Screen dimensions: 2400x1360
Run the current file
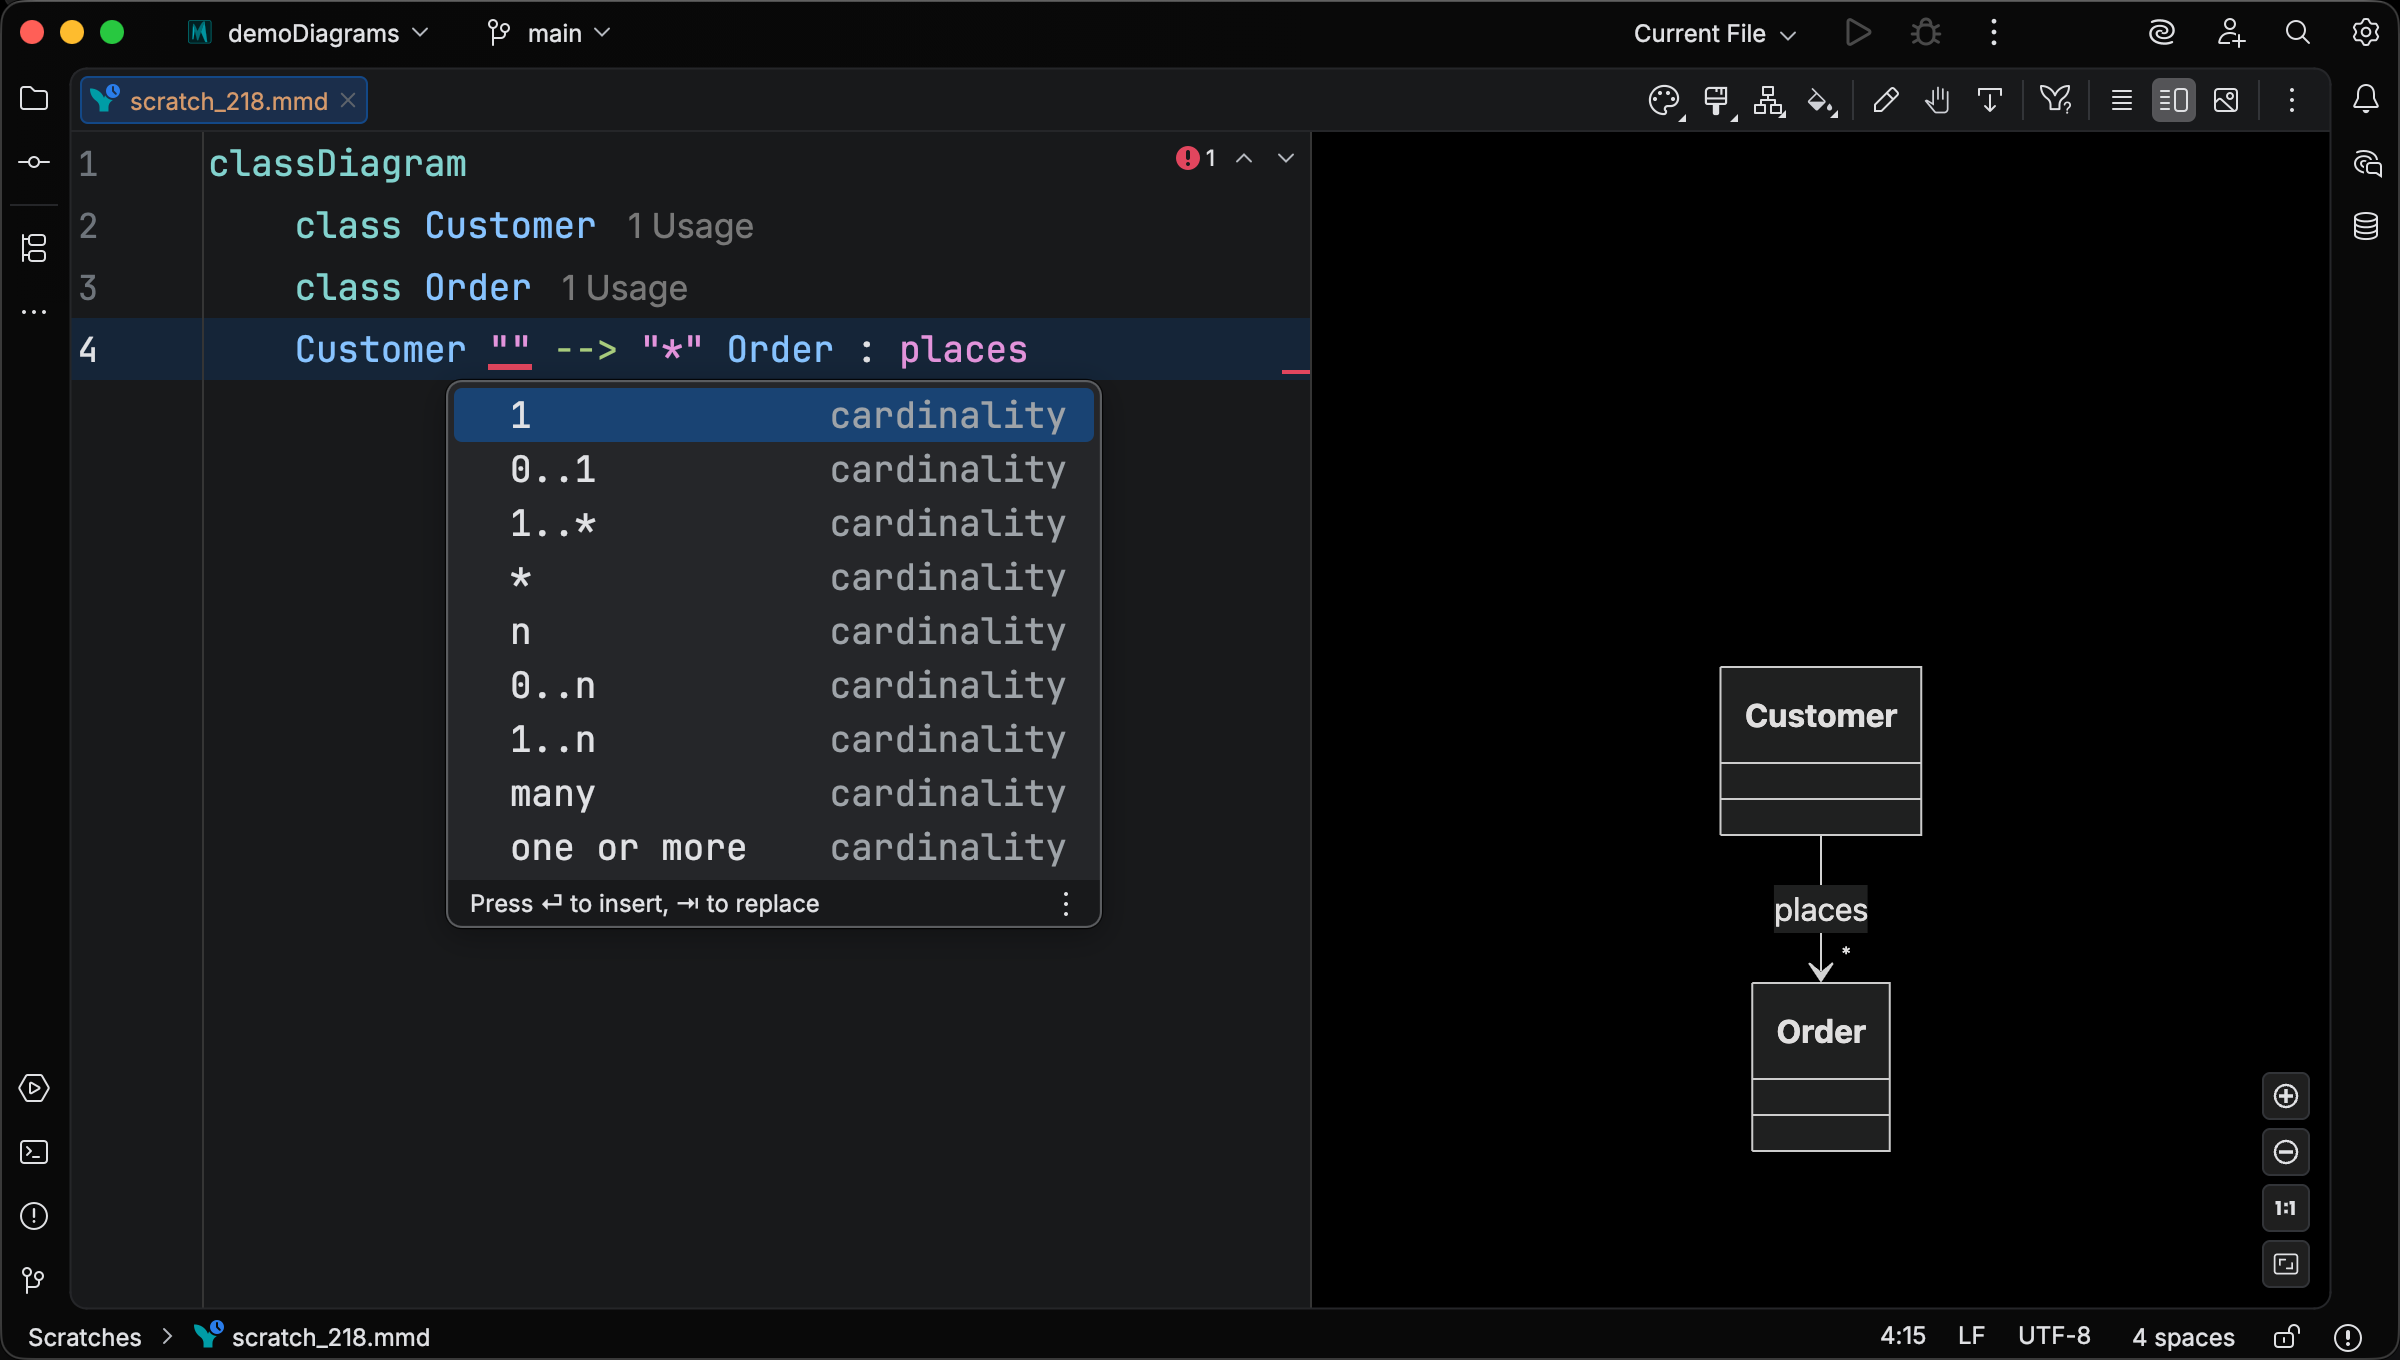pos(1858,33)
